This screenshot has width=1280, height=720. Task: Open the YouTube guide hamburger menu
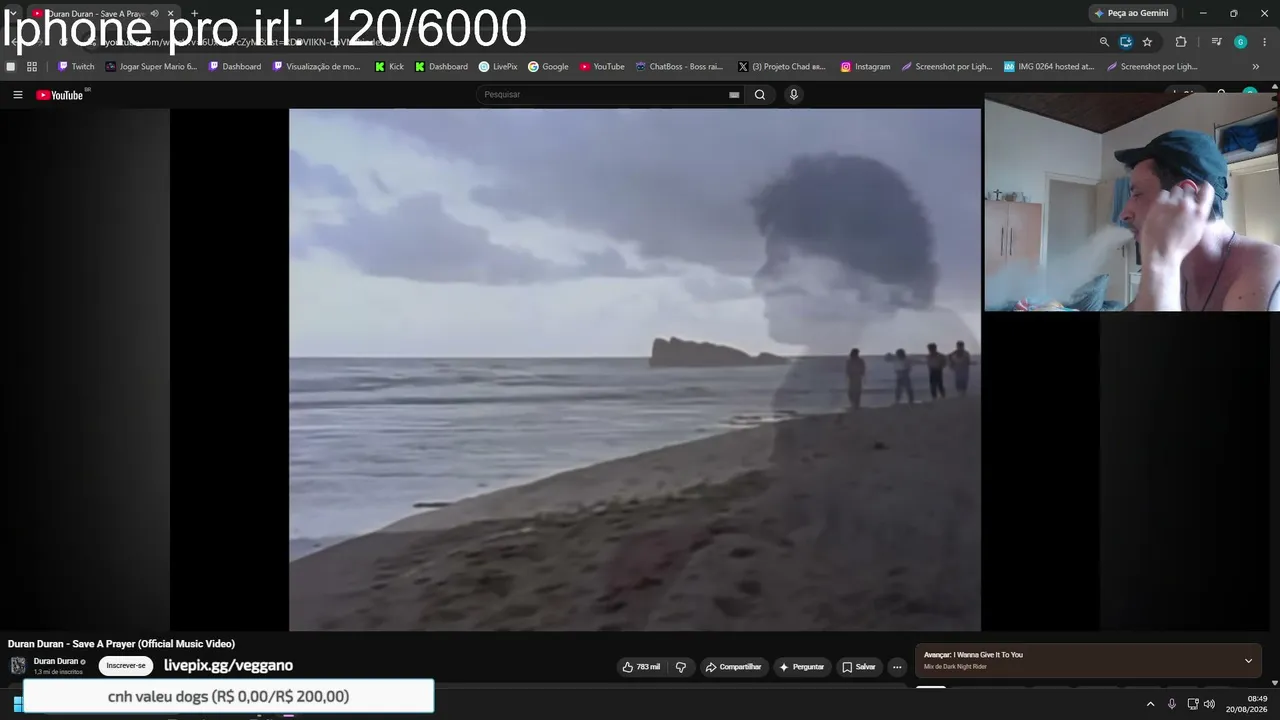tap(18, 95)
